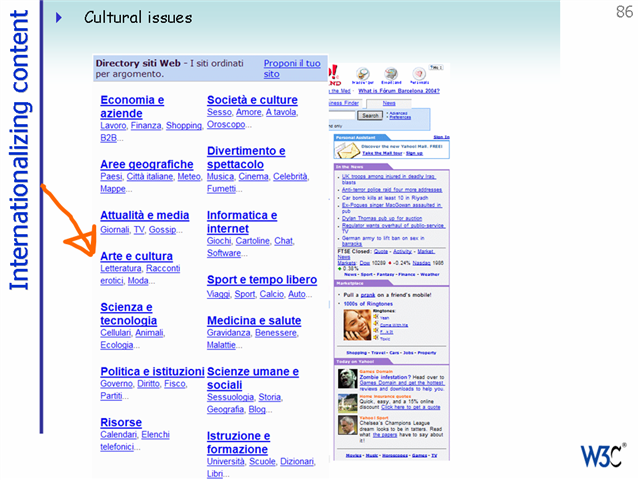
Task: Go to the Medicina e salute category
Action: click(253, 321)
